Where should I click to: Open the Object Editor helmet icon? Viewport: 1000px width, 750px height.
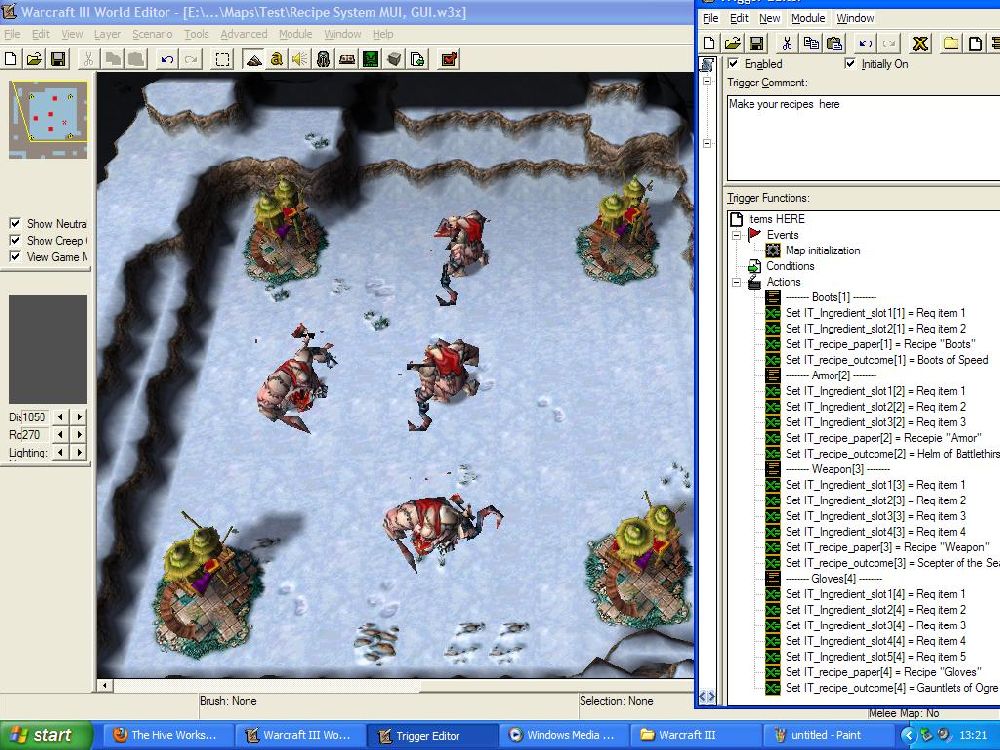[323, 59]
